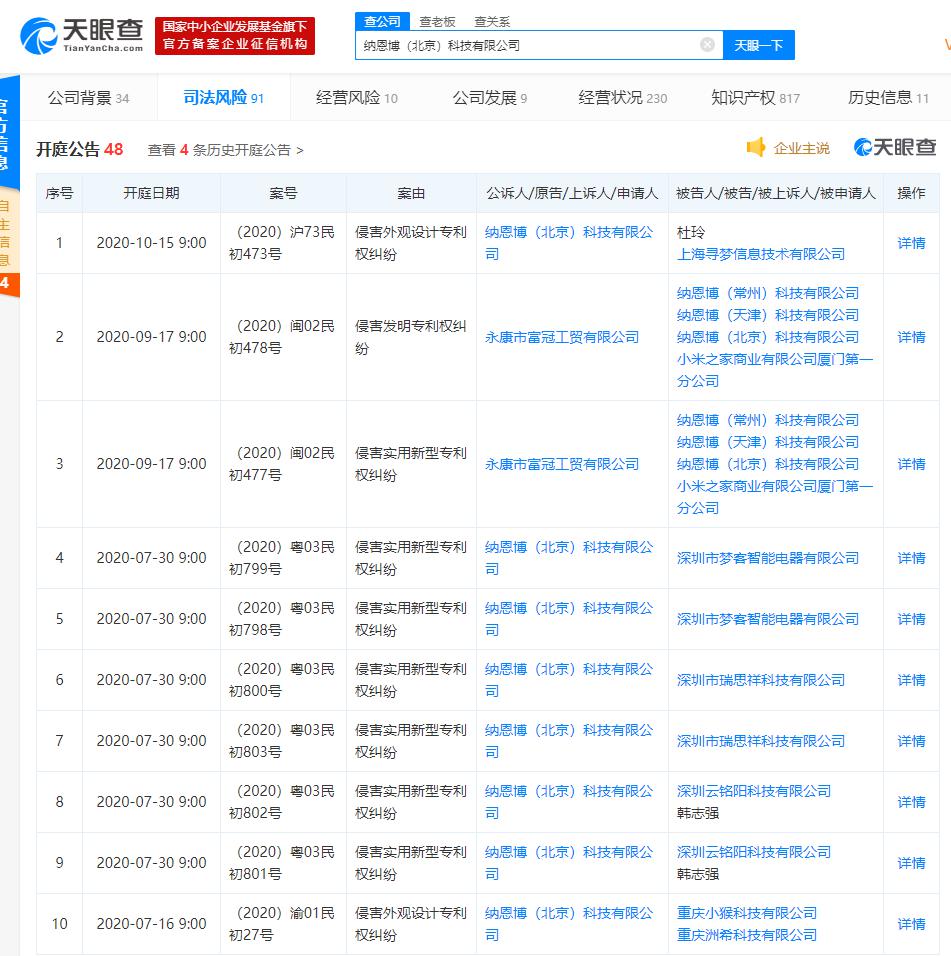Image resolution: width=951 pixels, height=956 pixels.
Task: Open 重庆洲希科技有限公司 defendant link
Action: click(x=747, y=935)
